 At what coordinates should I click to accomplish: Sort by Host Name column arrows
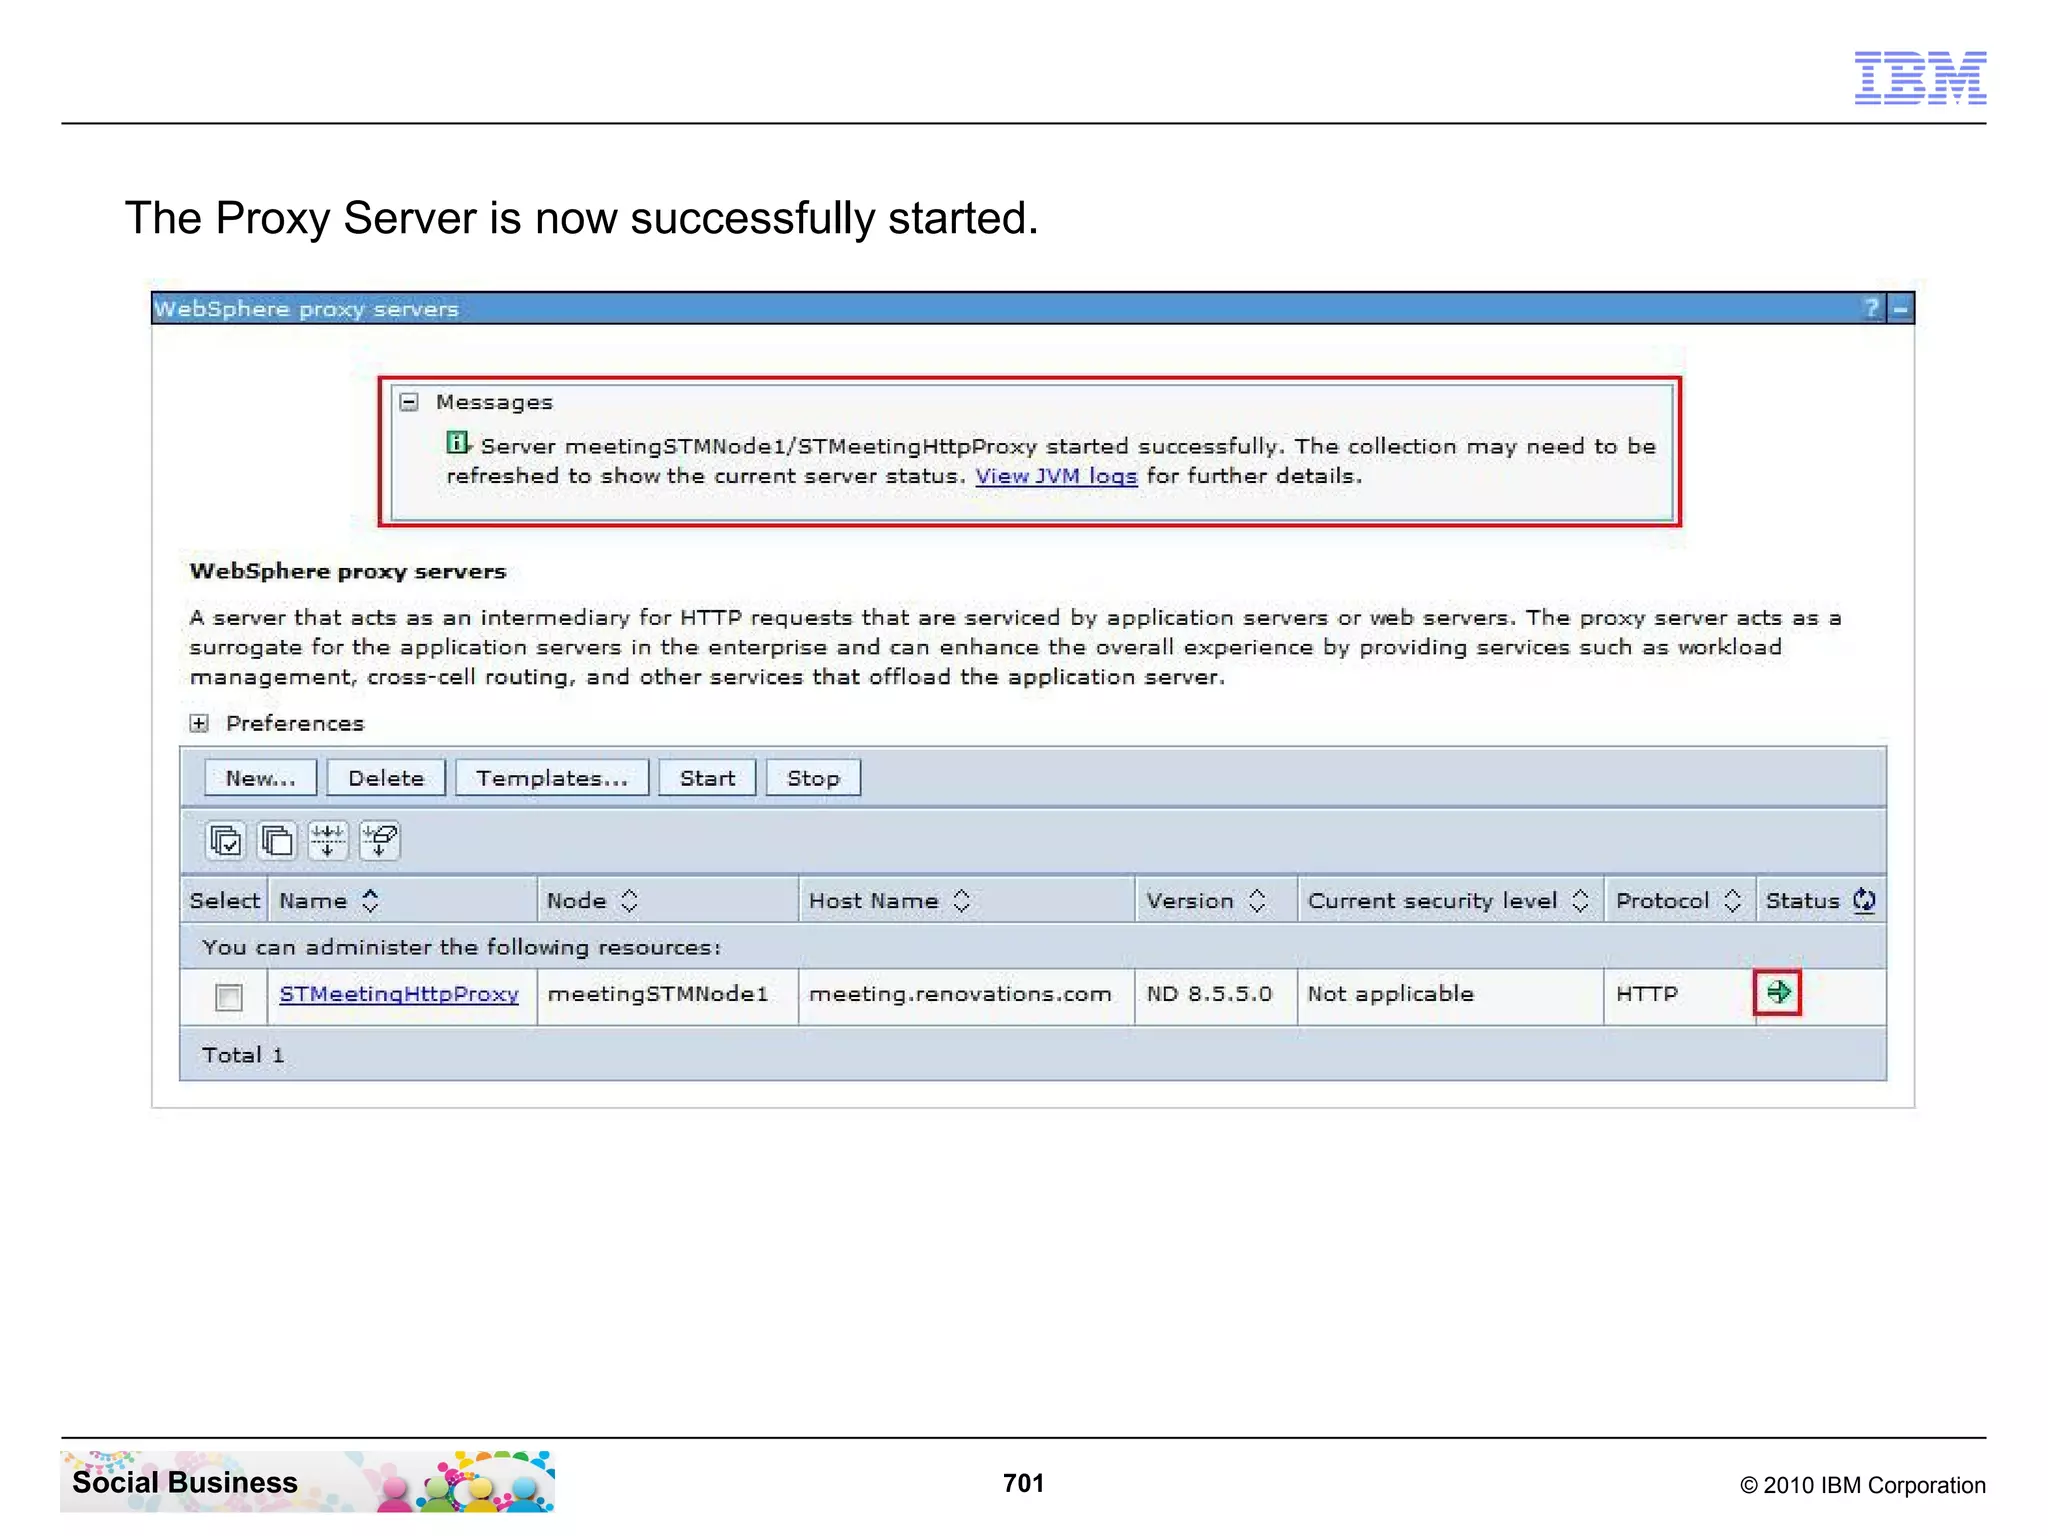point(961,900)
